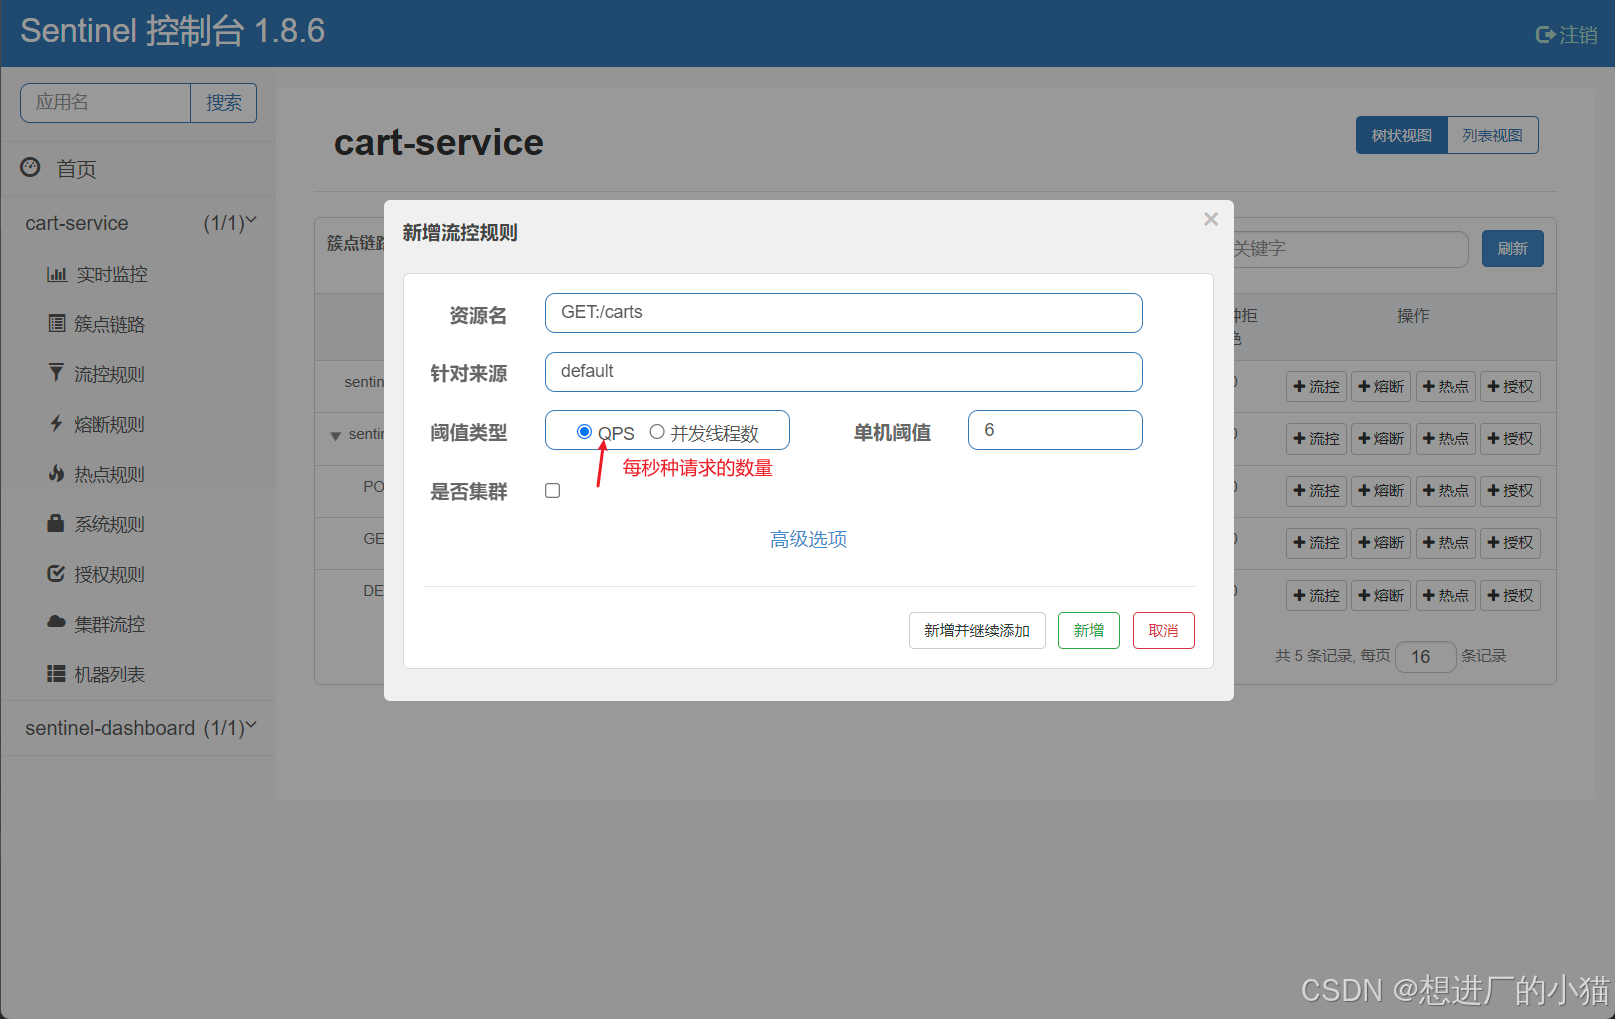Open 实时监控 chart icon item
This screenshot has height=1019, width=1615.
tap(57, 273)
